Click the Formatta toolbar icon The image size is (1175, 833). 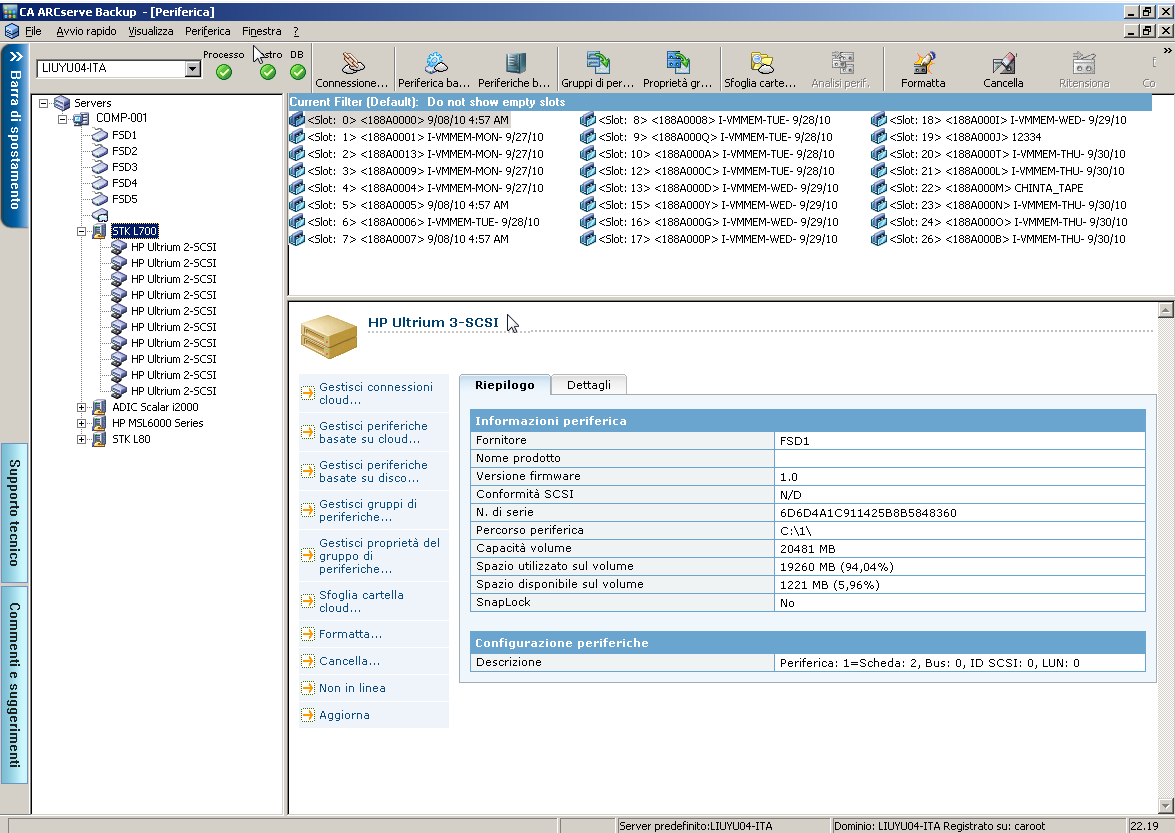[x=922, y=64]
